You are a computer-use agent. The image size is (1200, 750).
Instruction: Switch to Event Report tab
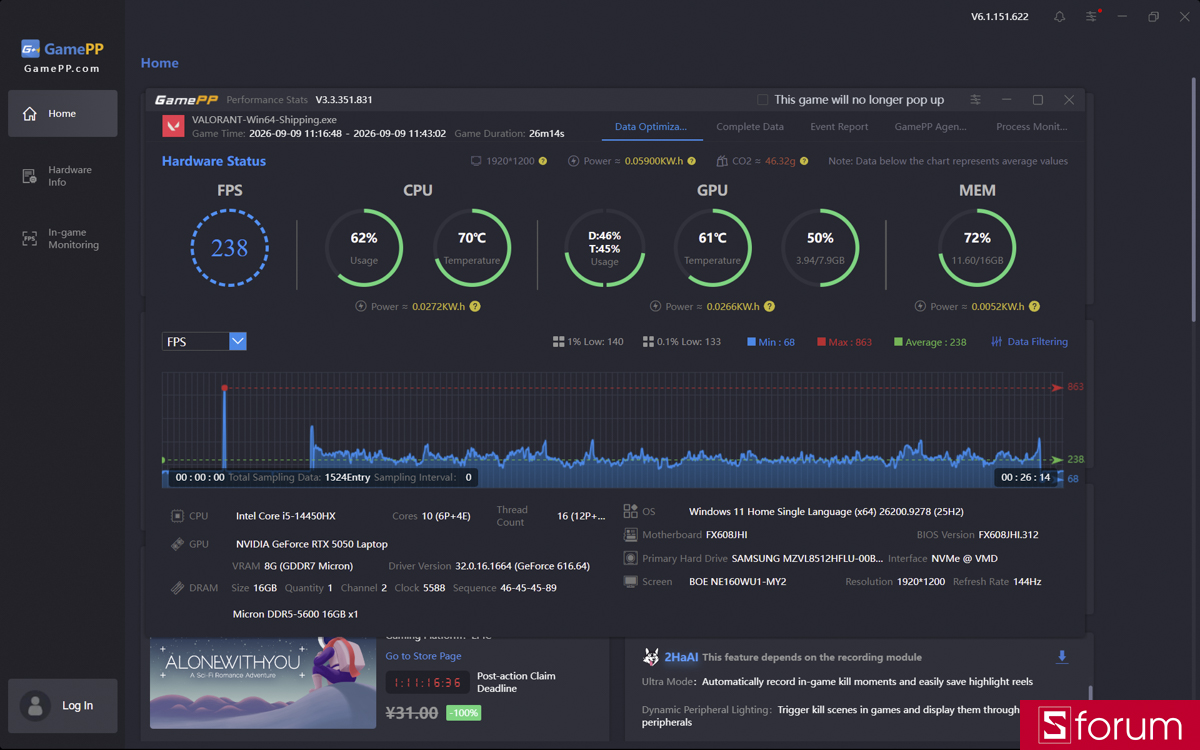point(839,127)
